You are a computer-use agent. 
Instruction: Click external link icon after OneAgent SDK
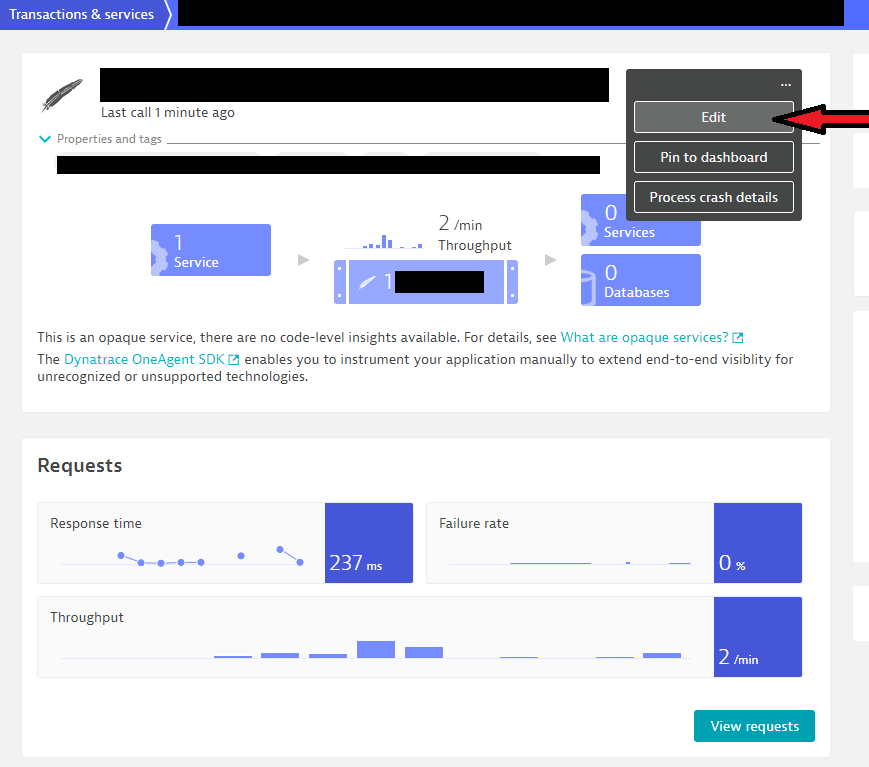[234, 360]
